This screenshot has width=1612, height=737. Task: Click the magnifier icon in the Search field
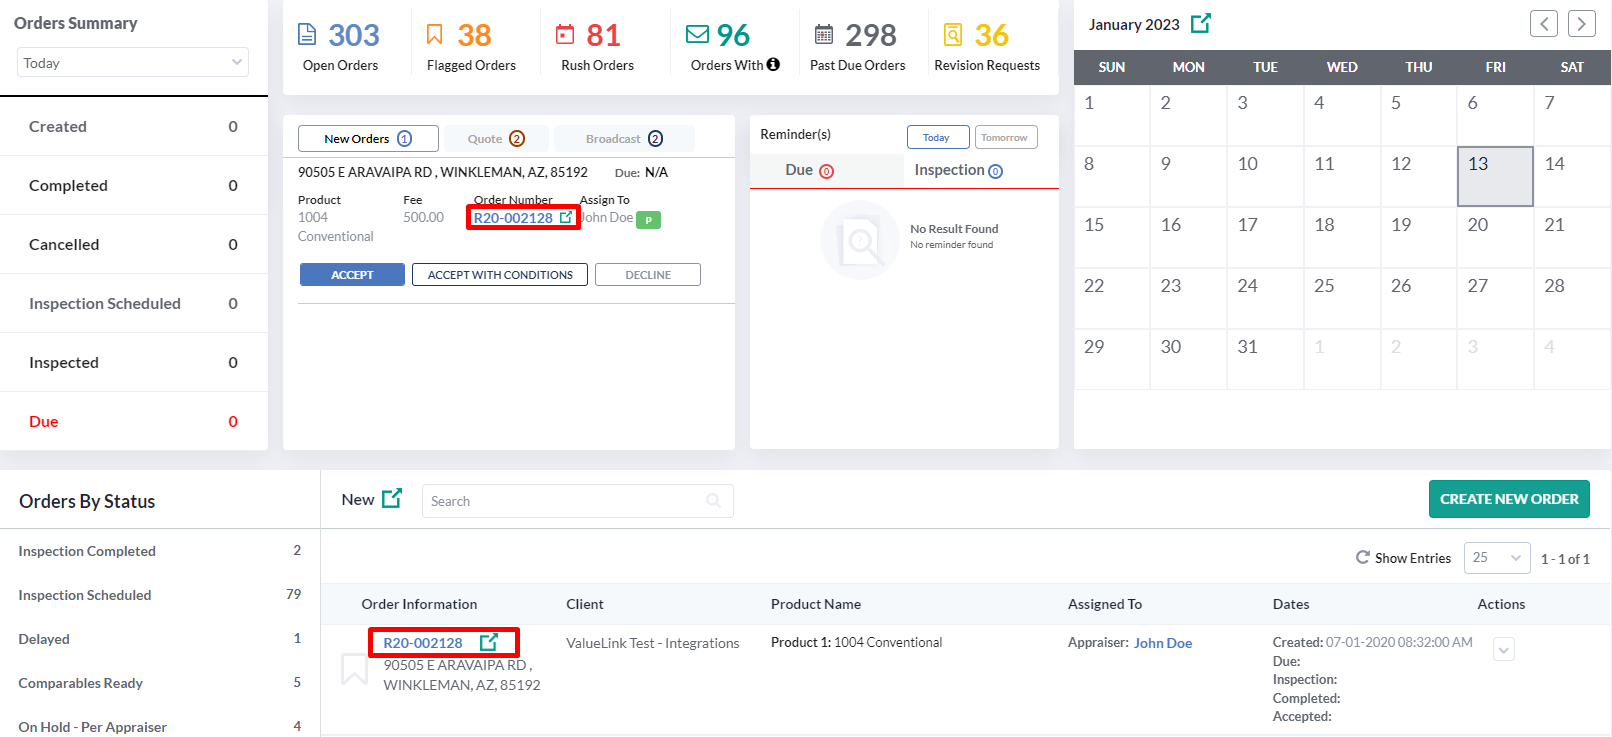[x=714, y=501]
